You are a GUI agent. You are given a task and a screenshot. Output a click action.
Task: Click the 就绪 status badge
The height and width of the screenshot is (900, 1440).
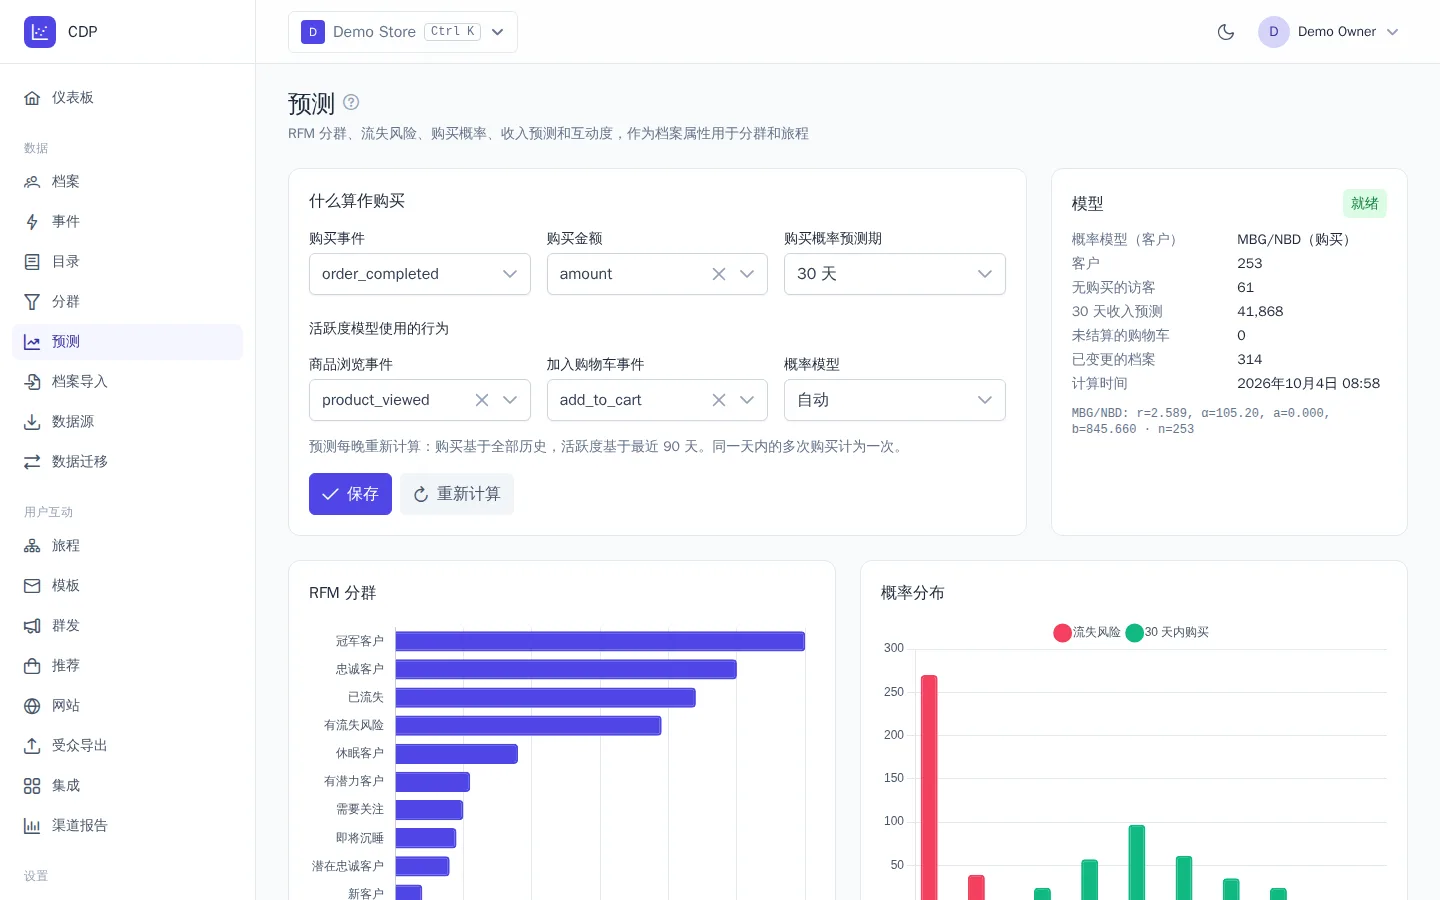pos(1365,203)
